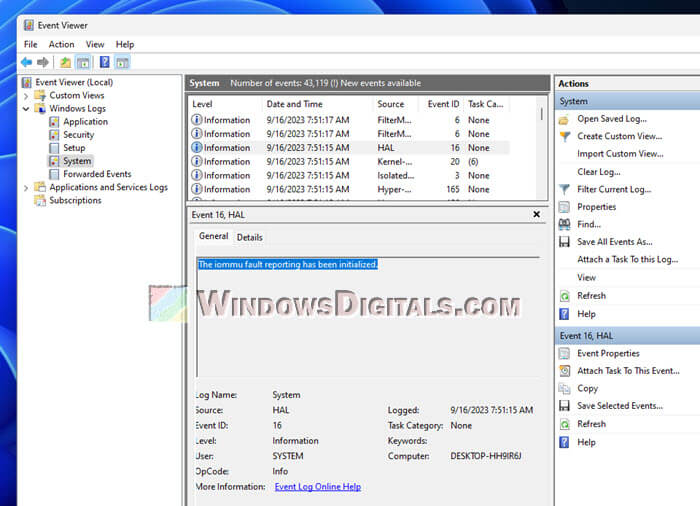
Task: Open the Event Log Online Help link
Action: [x=318, y=487]
